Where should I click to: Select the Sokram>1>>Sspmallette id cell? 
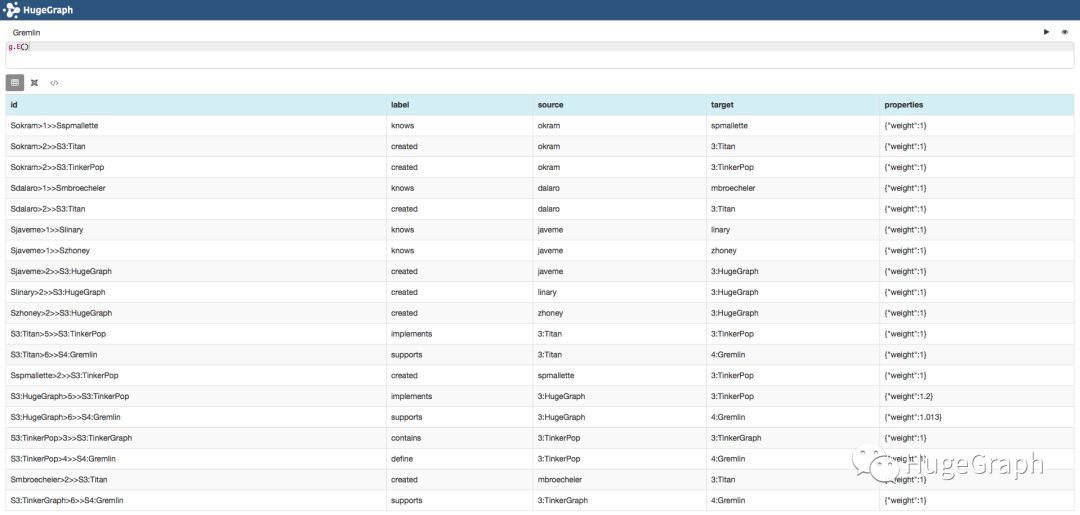pos(196,126)
